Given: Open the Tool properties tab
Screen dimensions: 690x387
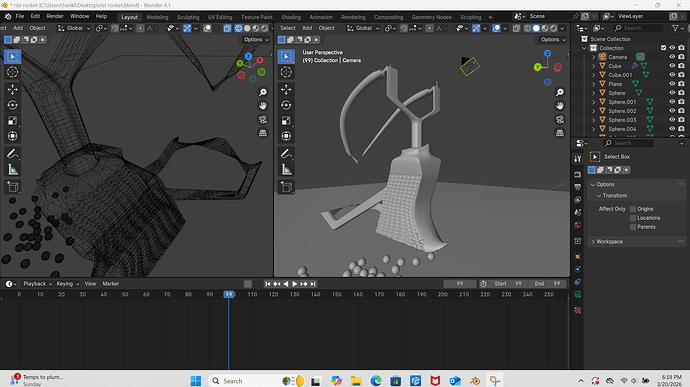Looking at the screenshot, I should pyautogui.click(x=578, y=159).
